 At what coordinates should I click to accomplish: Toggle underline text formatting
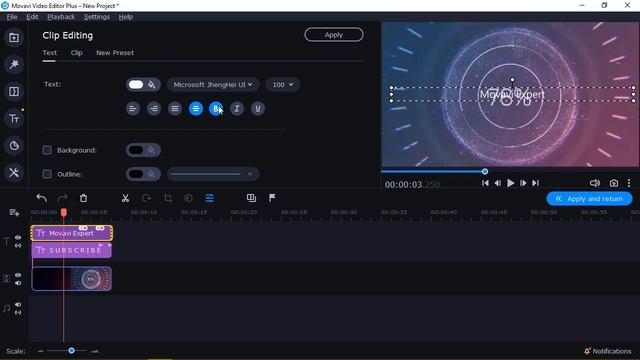[x=258, y=109]
